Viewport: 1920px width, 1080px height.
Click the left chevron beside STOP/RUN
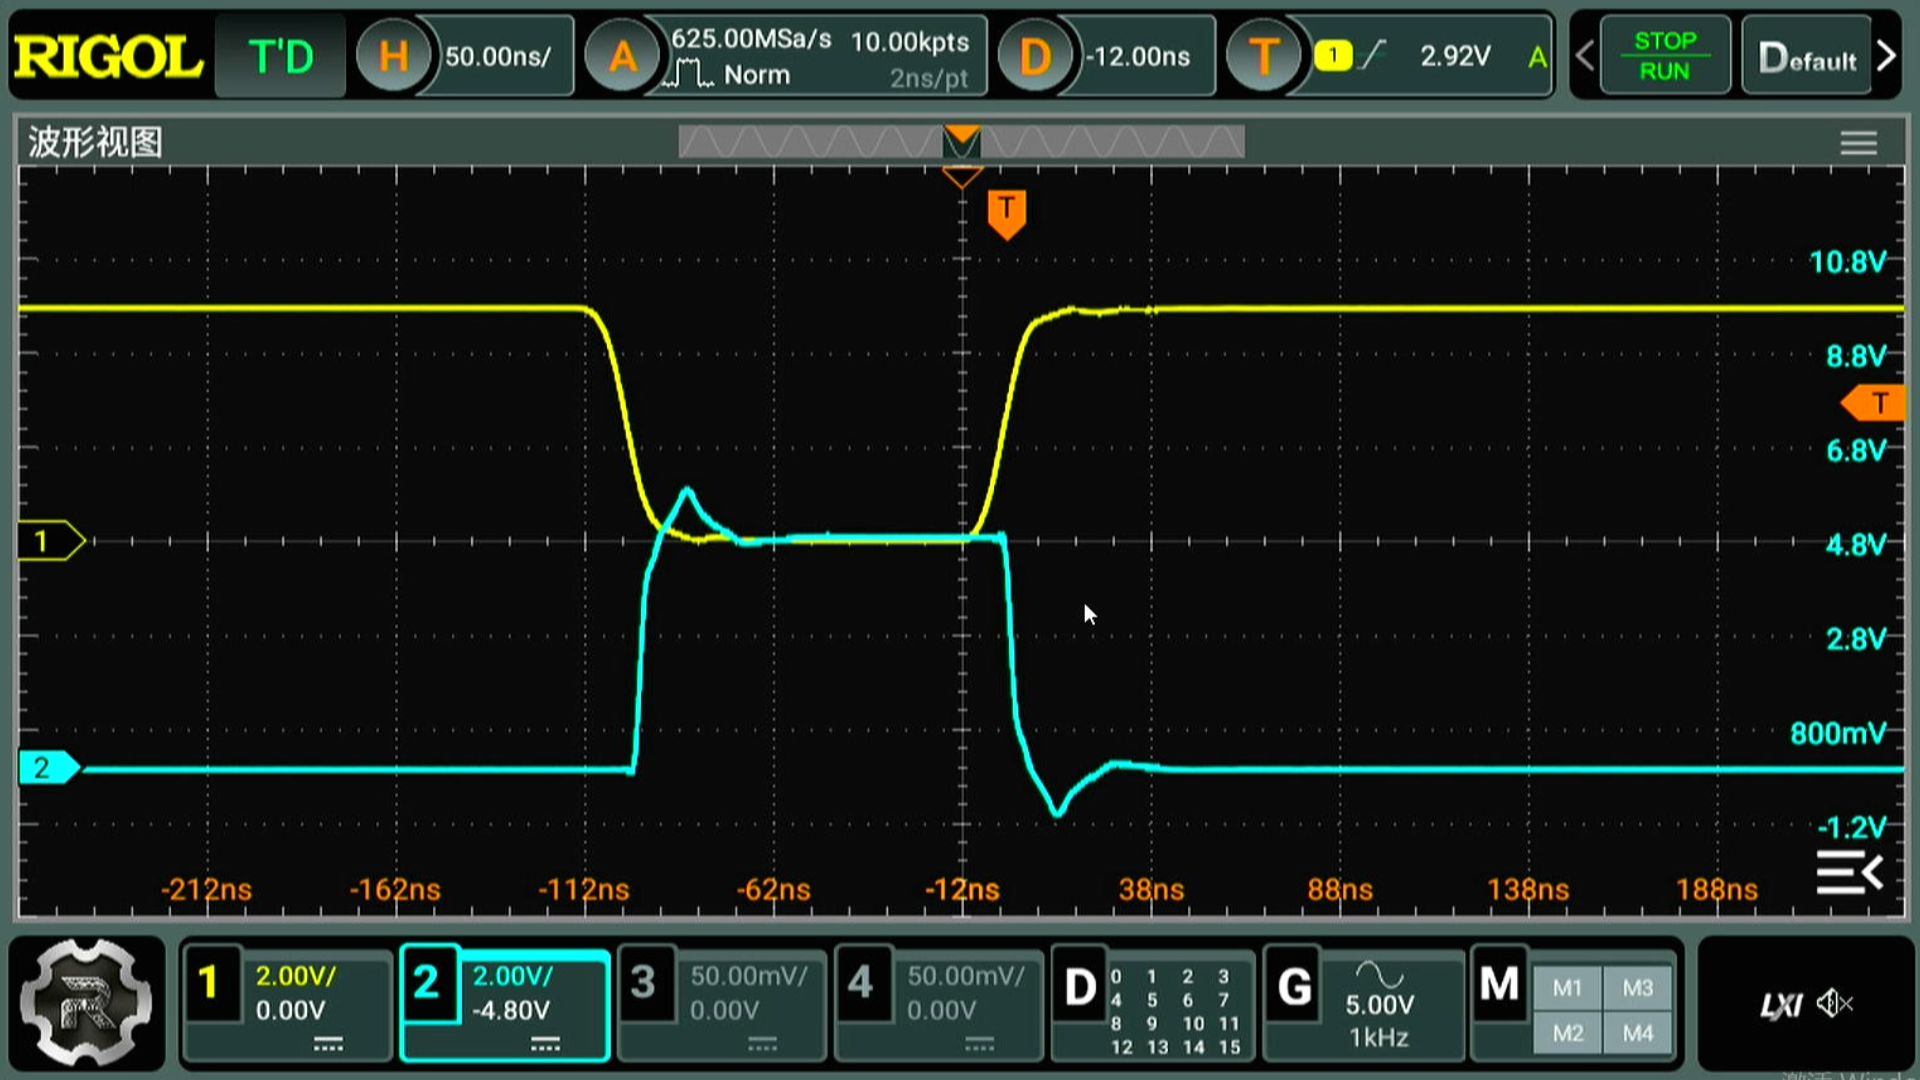pyautogui.click(x=1583, y=55)
